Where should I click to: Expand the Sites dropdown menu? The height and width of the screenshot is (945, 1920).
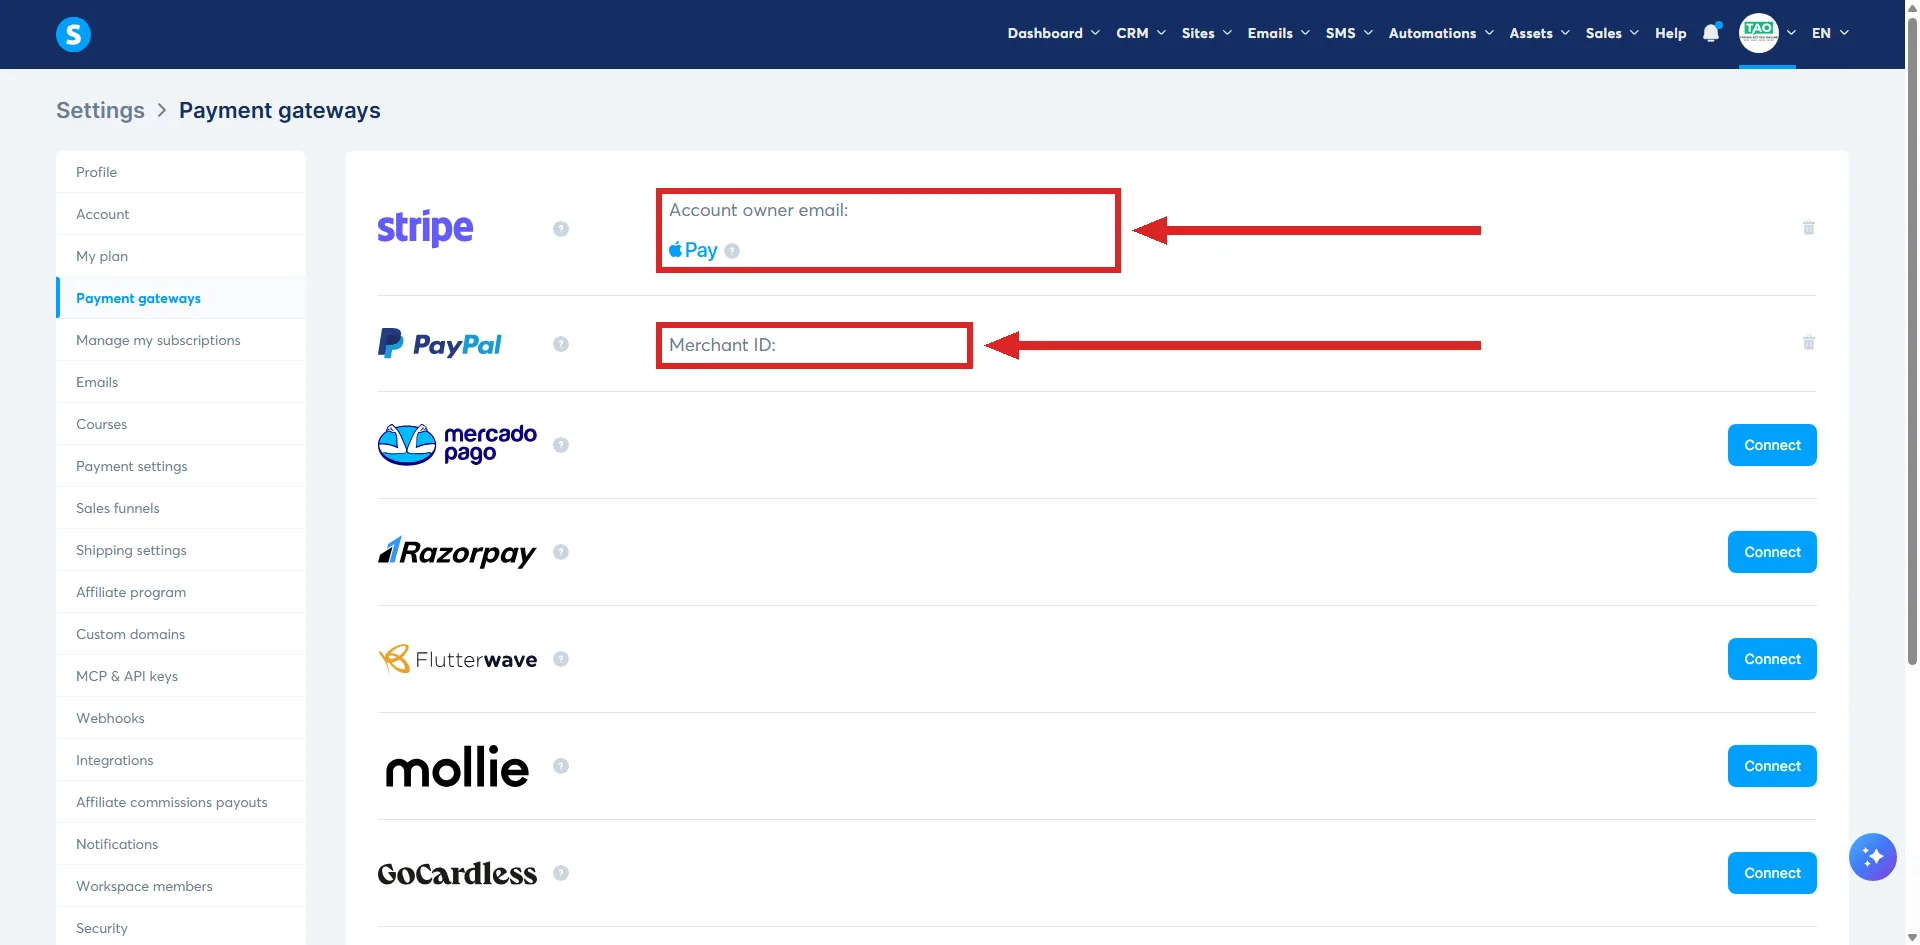[x=1206, y=33]
